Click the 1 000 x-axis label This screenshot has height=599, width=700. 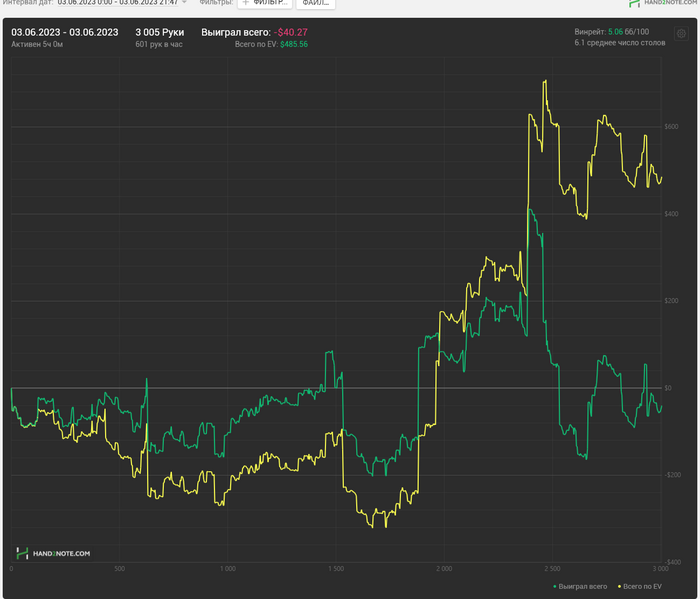point(228,569)
